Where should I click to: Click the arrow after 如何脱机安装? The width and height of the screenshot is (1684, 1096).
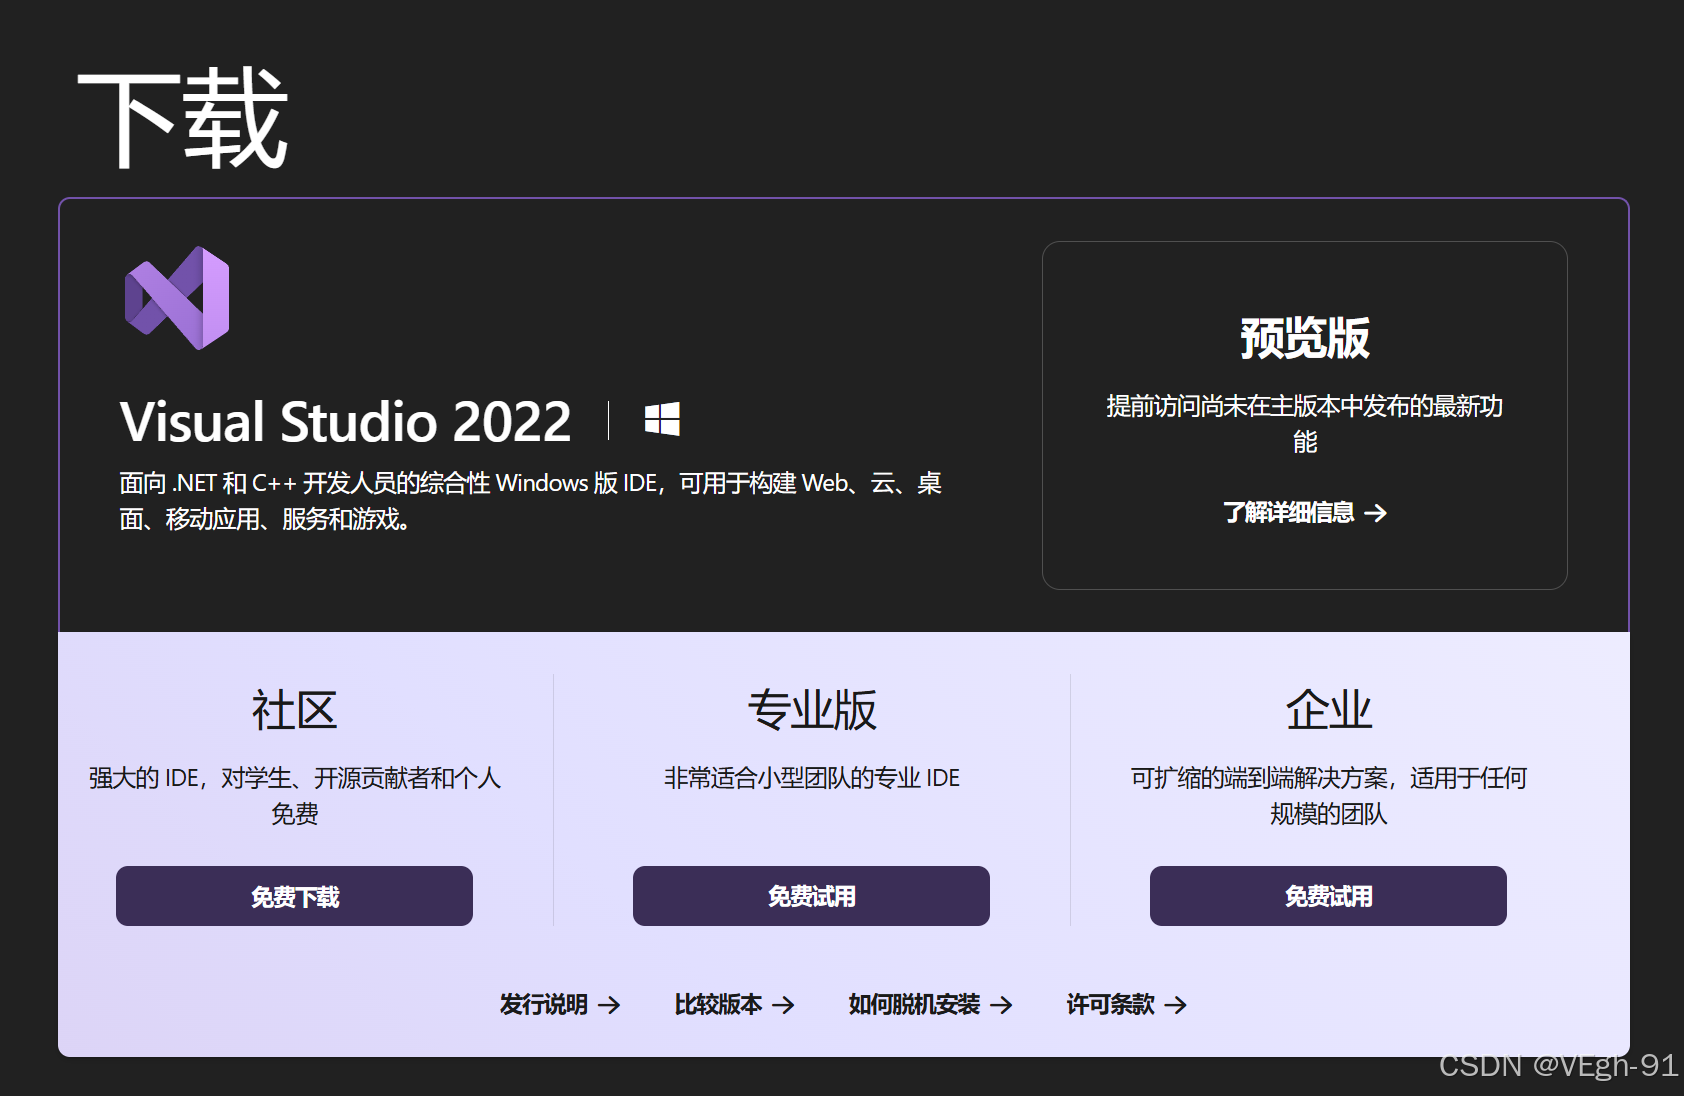pyautogui.click(x=1002, y=1005)
